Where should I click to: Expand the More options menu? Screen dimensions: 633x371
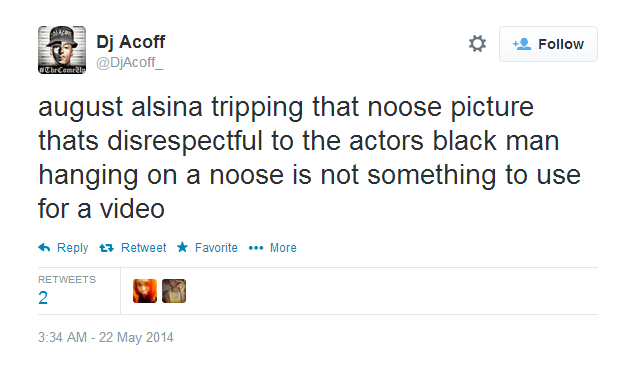pyautogui.click(x=283, y=247)
